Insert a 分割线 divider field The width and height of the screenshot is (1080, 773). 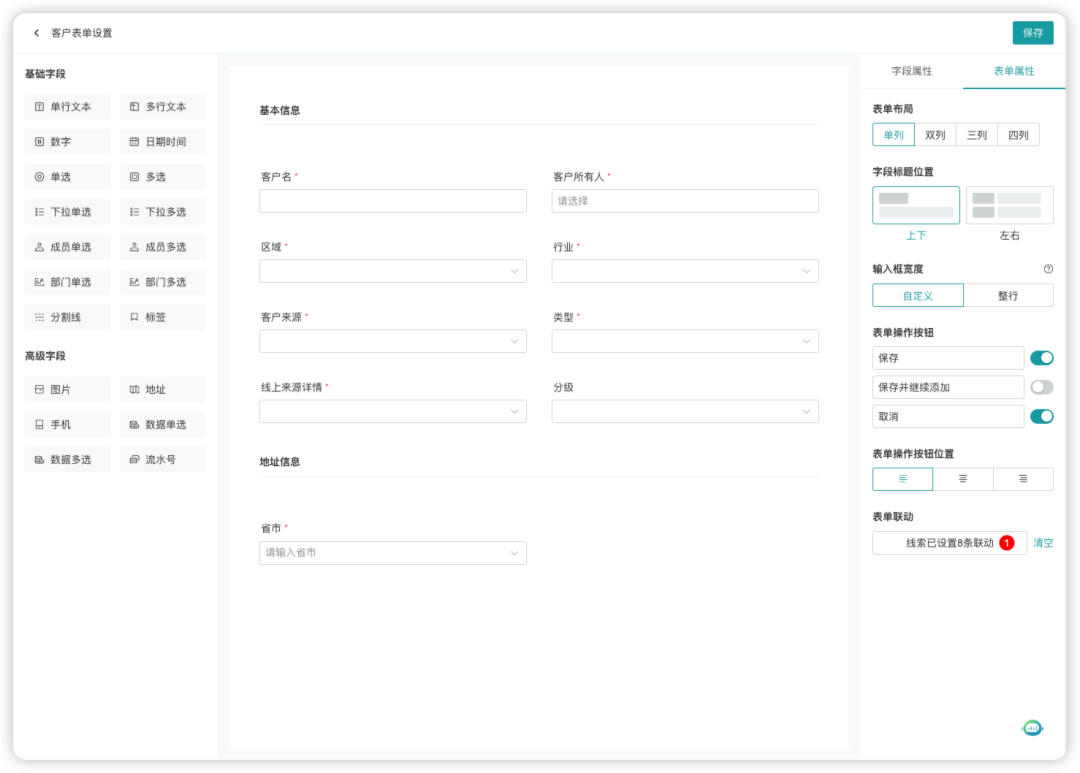point(67,316)
